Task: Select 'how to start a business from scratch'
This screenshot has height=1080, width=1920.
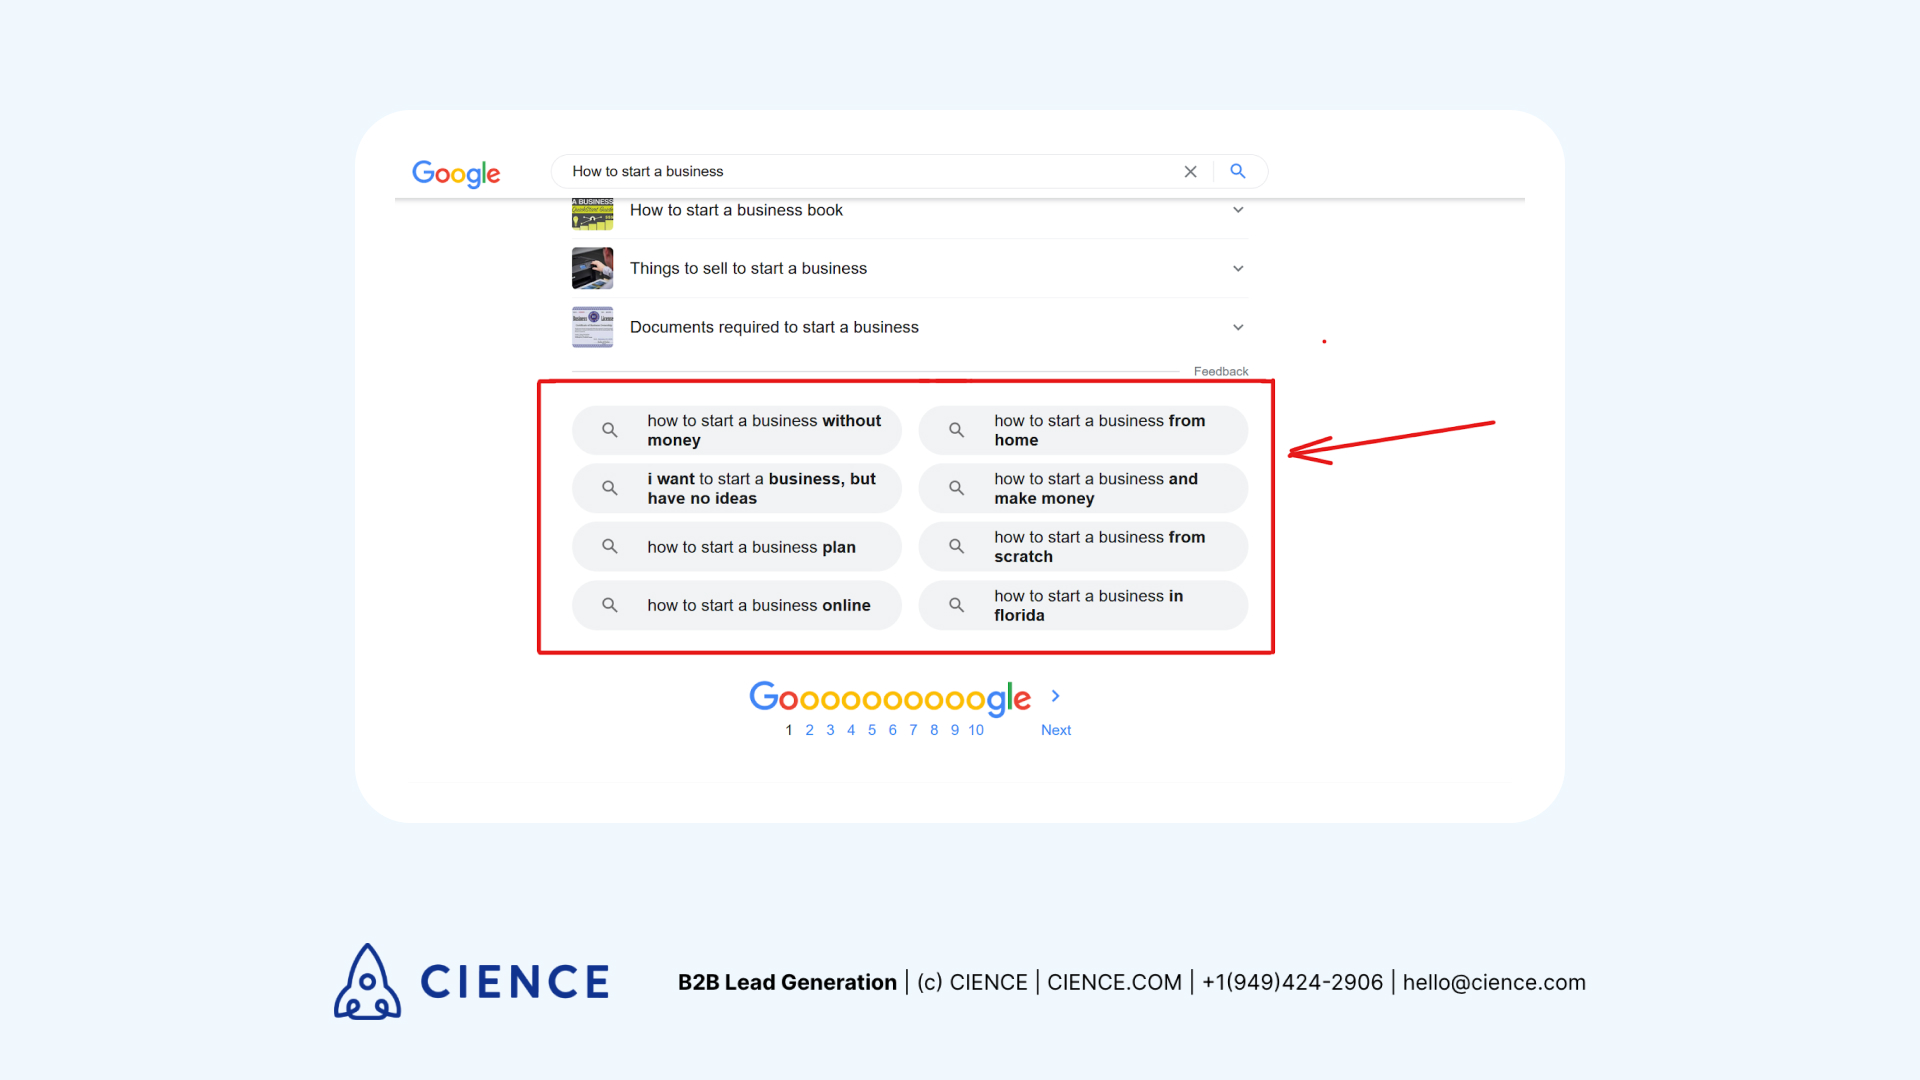Action: (1099, 547)
